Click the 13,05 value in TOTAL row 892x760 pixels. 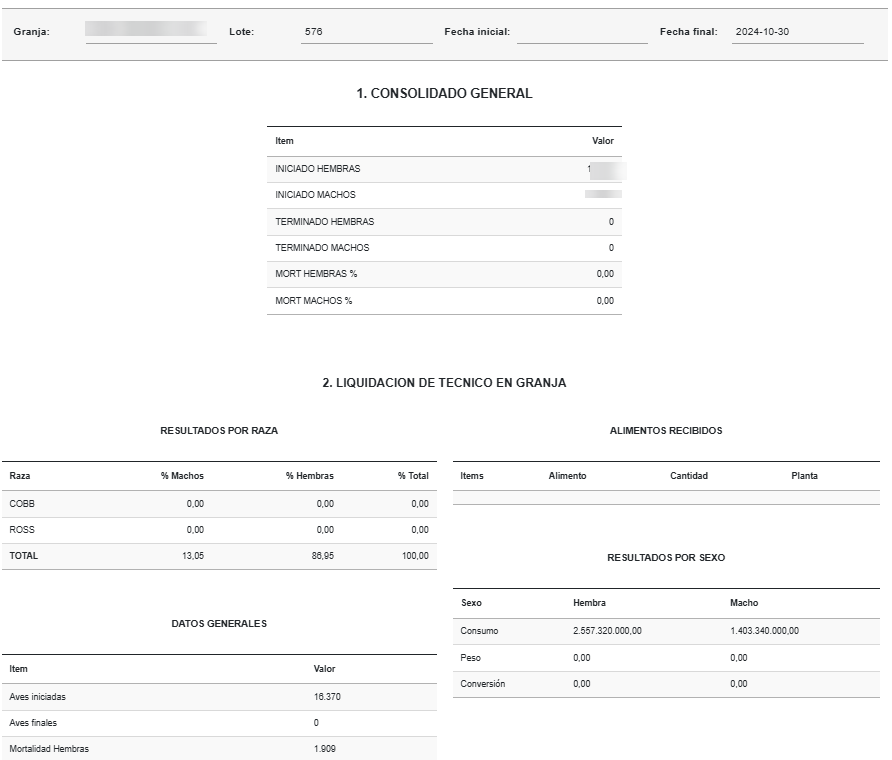[x=193, y=556]
